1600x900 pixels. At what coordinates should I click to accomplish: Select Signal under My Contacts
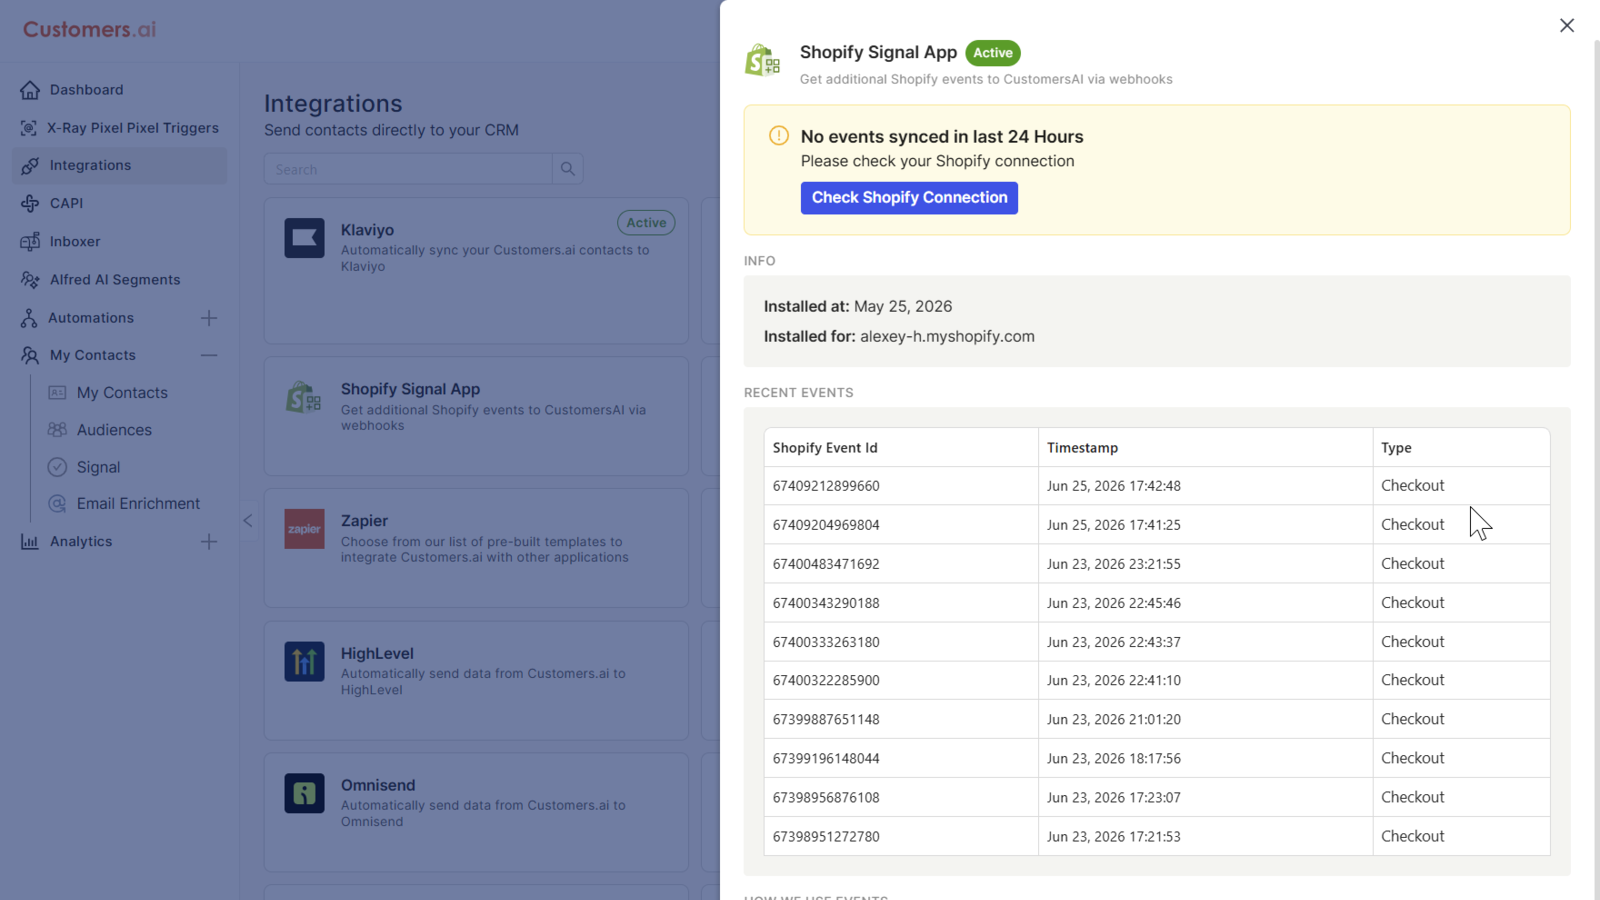click(98, 467)
